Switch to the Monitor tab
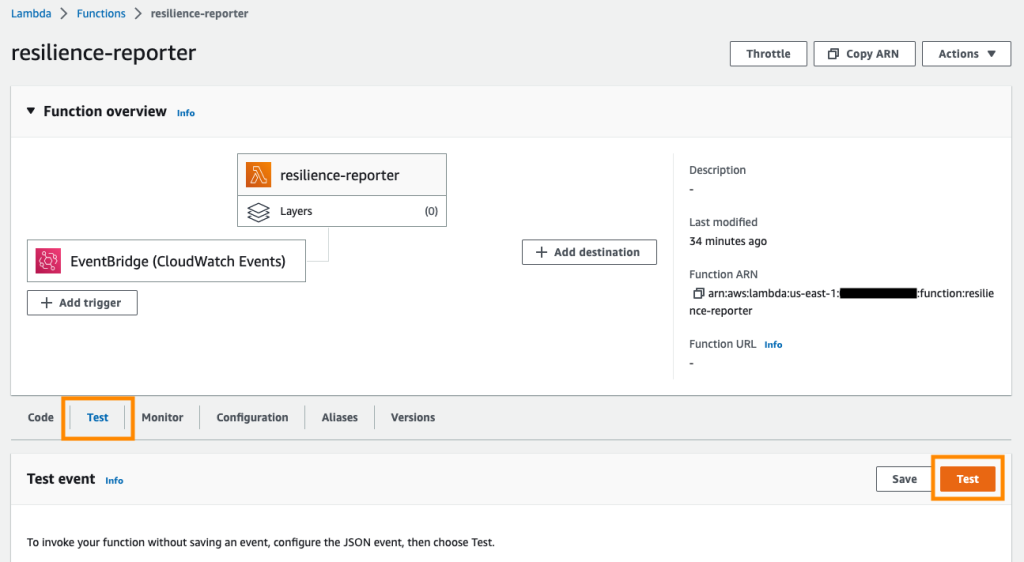The image size is (1024, 562). click(x=162, y=418)
